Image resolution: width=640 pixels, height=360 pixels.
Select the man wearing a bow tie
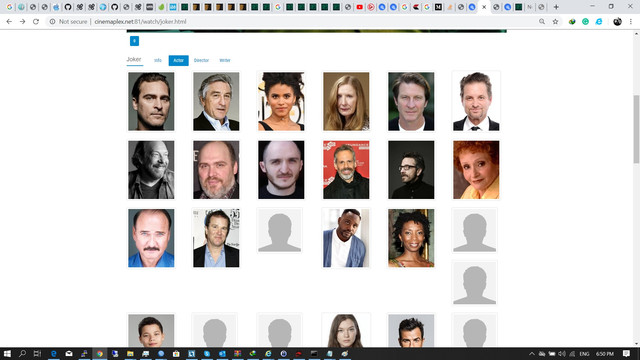point(476,102)
